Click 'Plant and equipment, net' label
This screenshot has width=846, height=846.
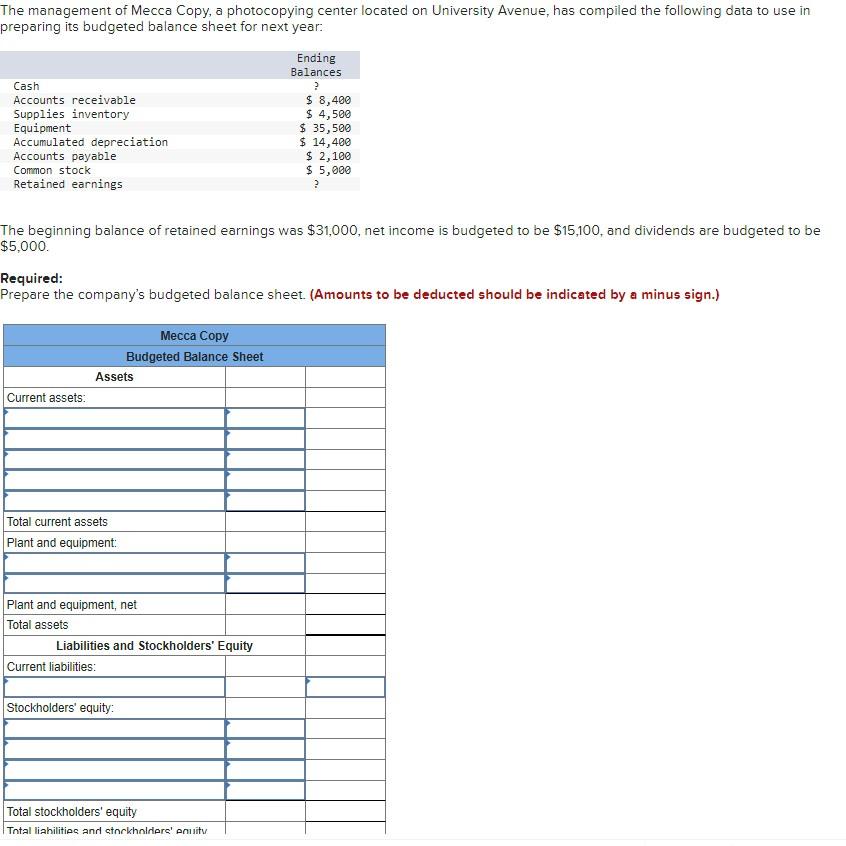pyautogui.click(x=72, y=605)
